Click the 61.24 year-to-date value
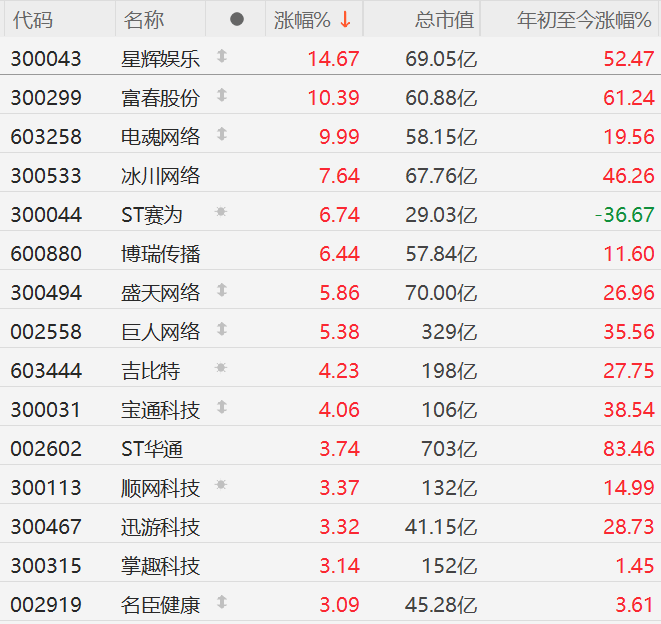This screenshot has width=661, height=624. tap(629, 98)
